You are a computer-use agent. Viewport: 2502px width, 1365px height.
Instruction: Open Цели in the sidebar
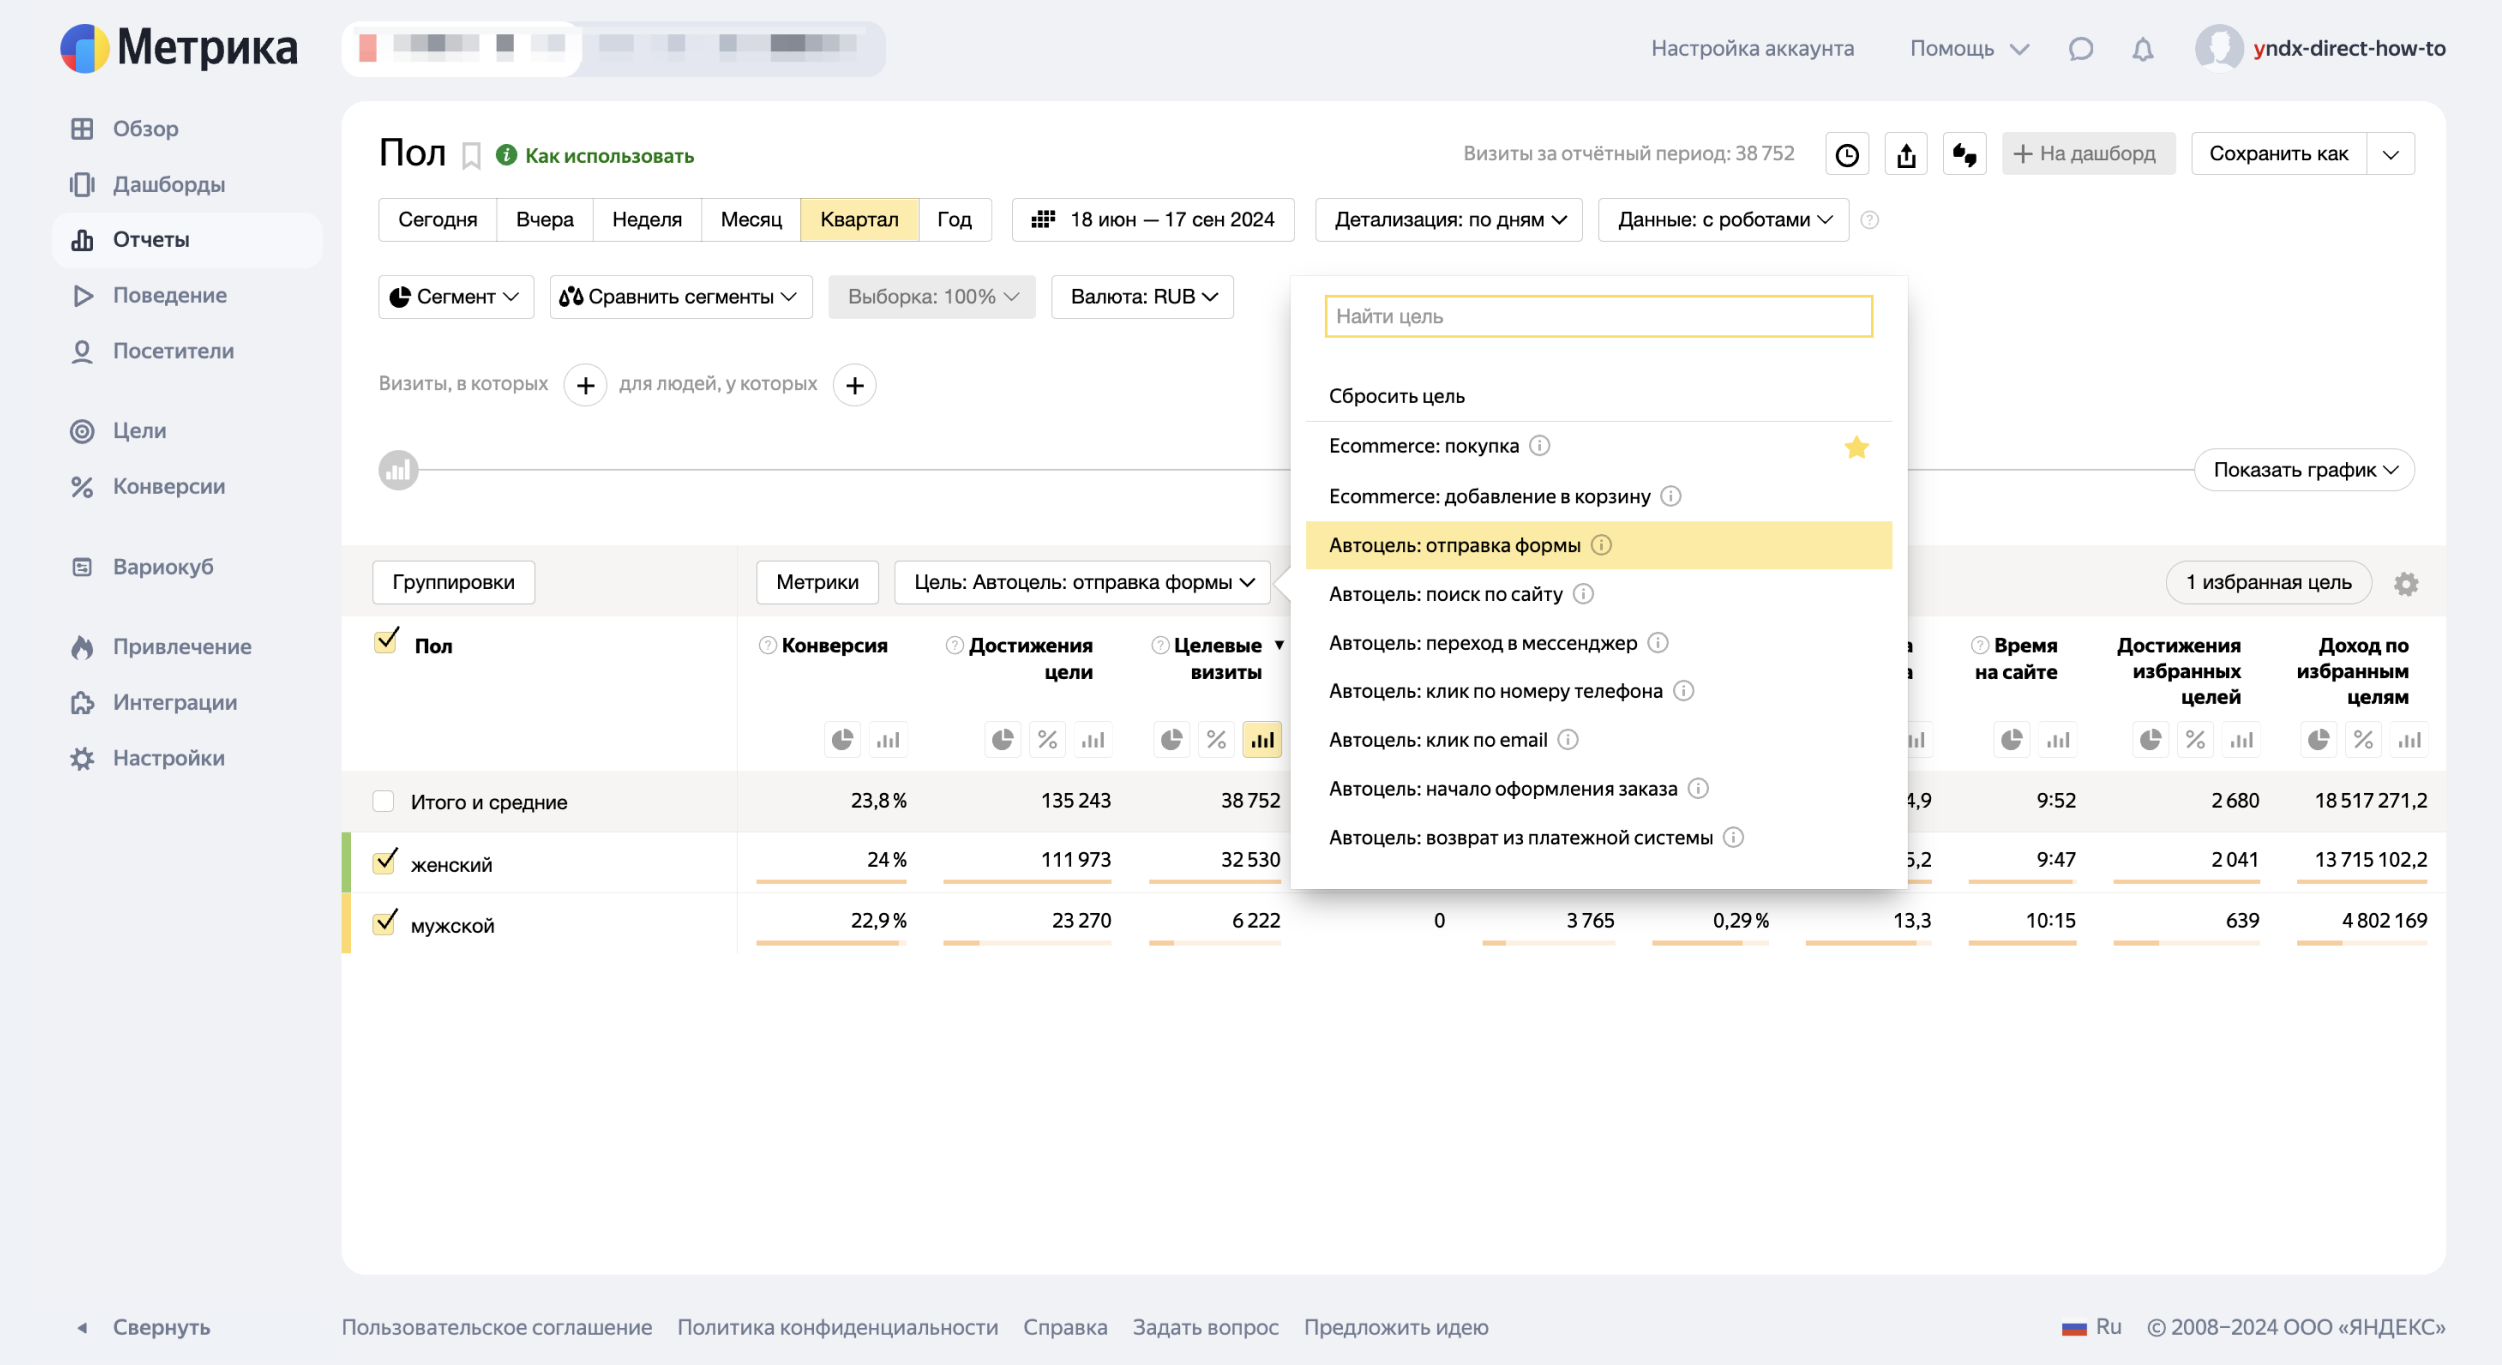click(x=118, y=431)
